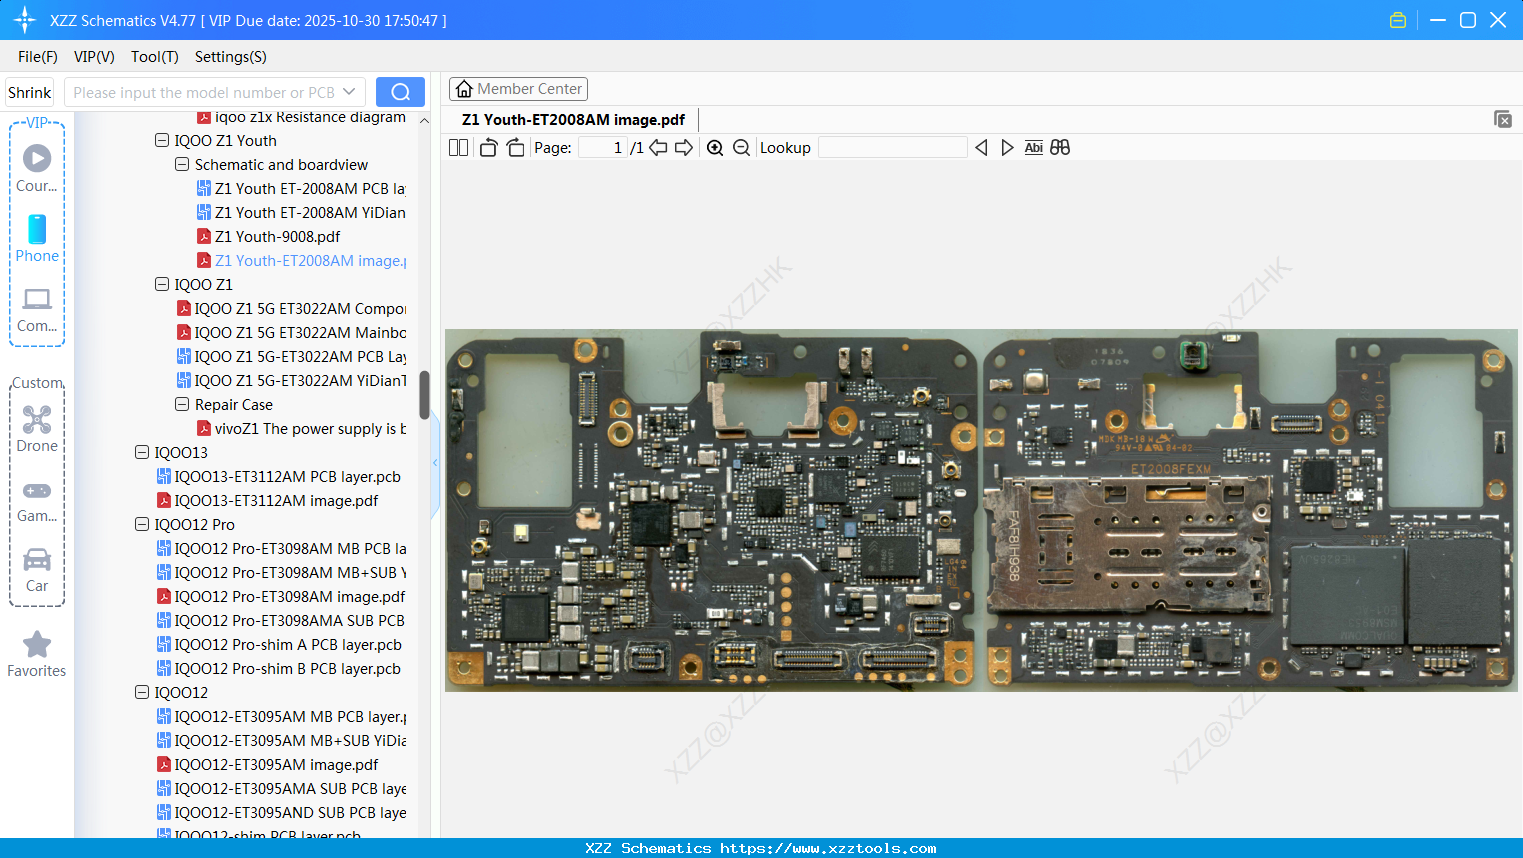Click the zoom out magnifier icon
The image size is (1523, 858).
(741, 148)
